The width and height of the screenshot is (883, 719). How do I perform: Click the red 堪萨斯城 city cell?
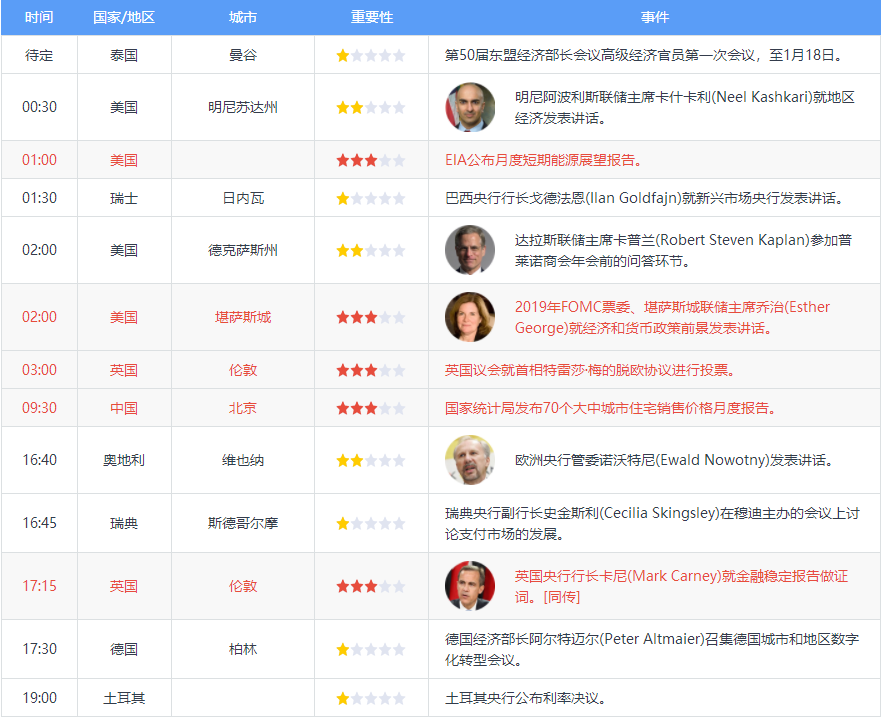coord(243,317)
